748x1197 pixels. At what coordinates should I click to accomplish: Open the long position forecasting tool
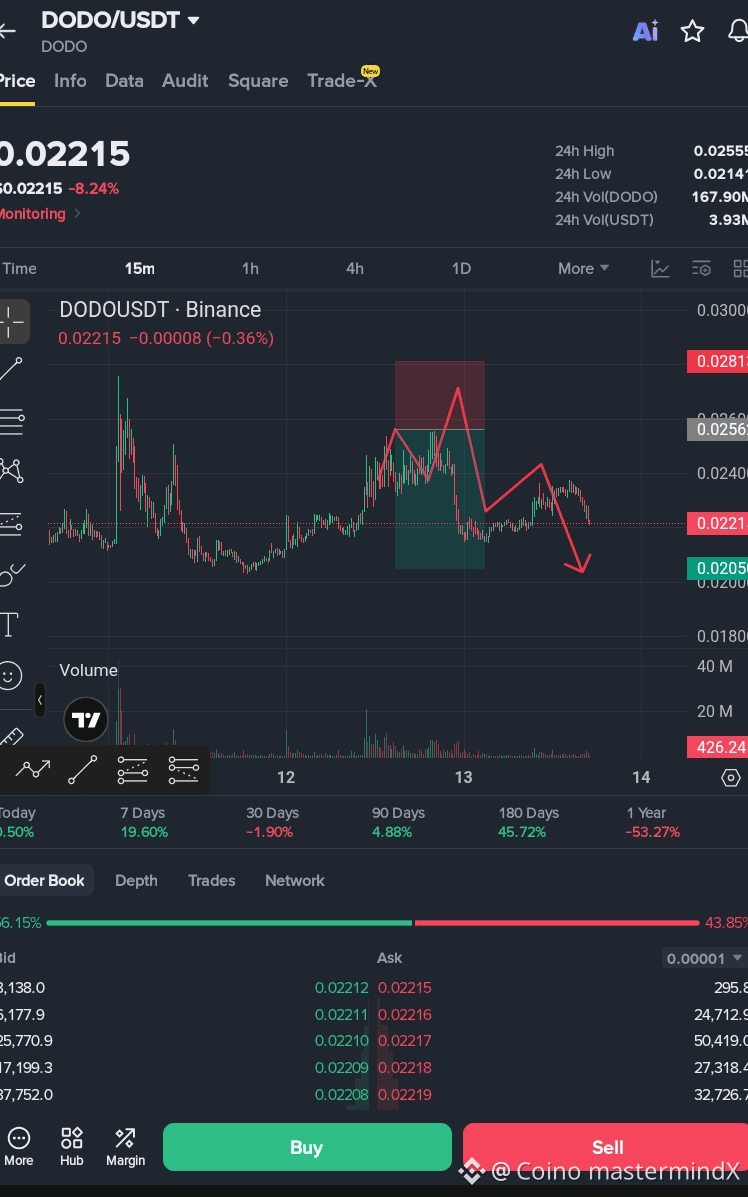point(11,523)
